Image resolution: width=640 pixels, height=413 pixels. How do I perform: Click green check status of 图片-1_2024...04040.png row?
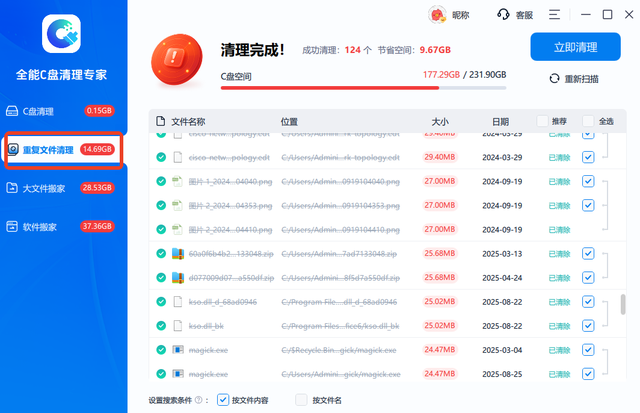[x=161, y=181]
